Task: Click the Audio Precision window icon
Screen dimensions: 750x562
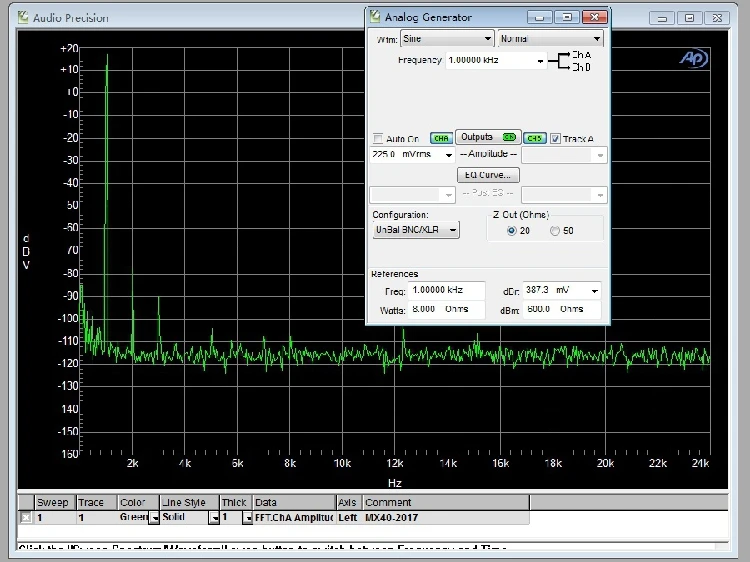Action: click(x=23, y=18)
